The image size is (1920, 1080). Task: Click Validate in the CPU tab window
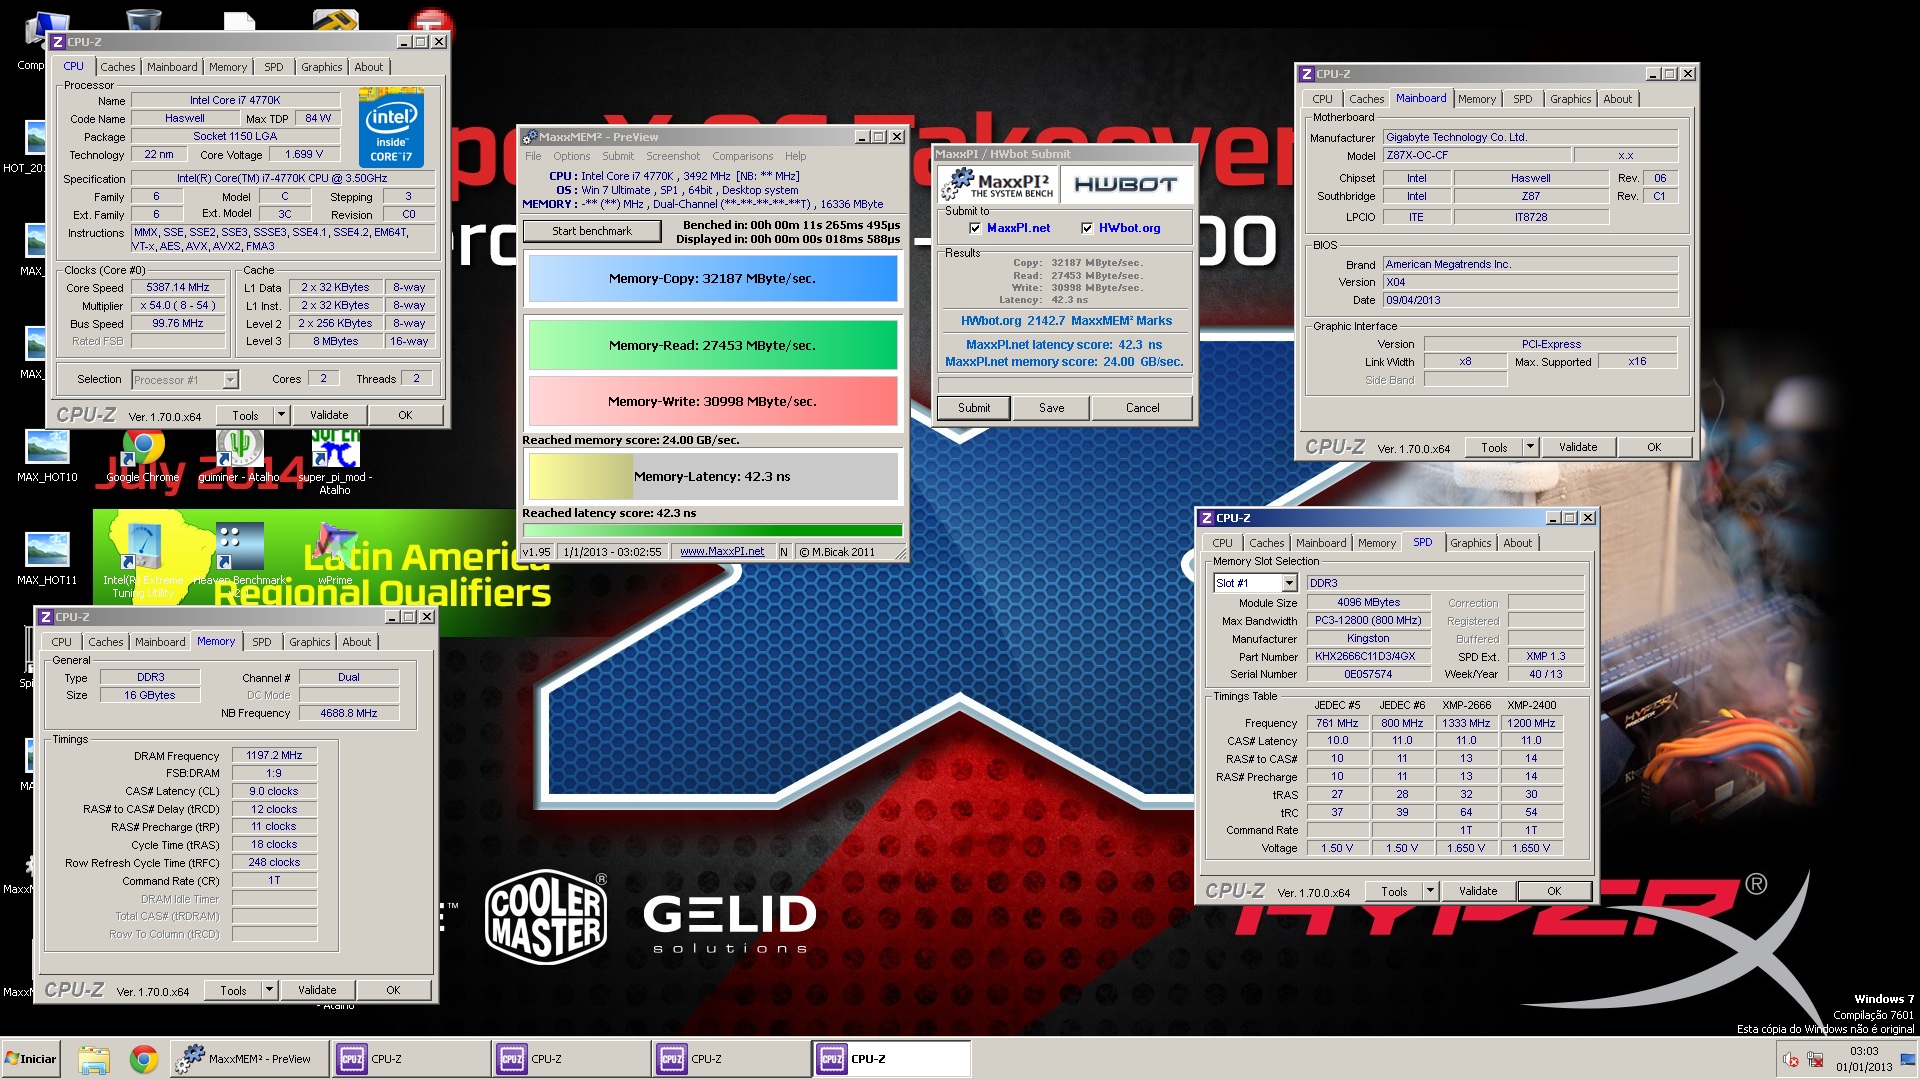(329, 415)
